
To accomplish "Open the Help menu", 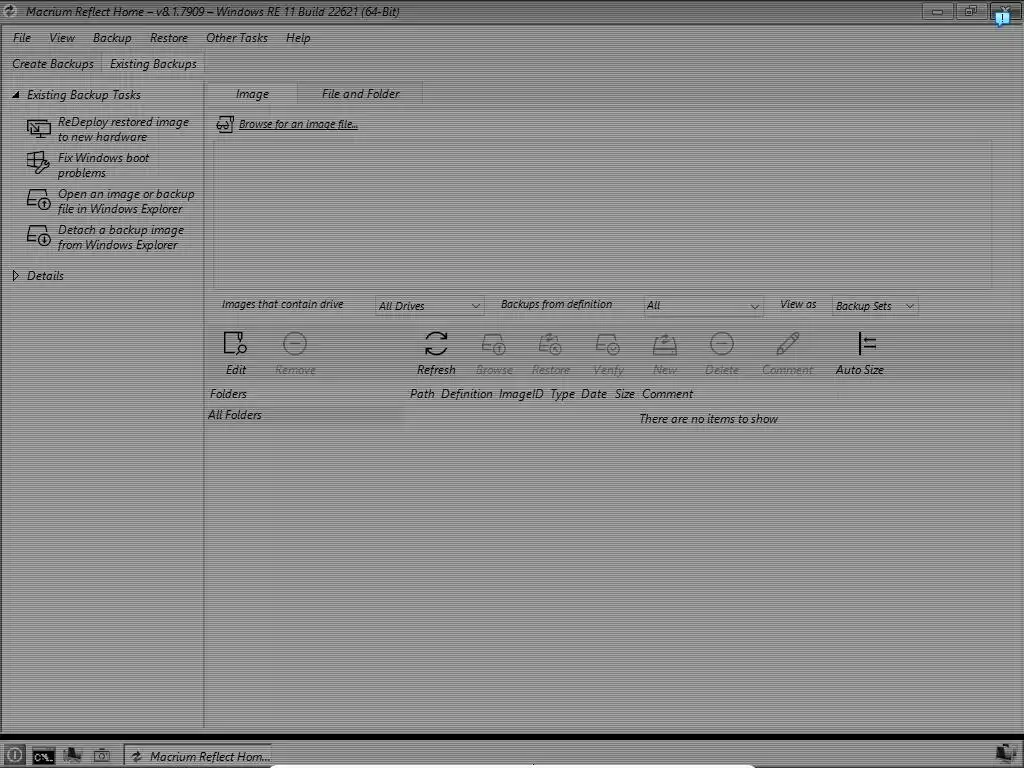I will (298, 38).
